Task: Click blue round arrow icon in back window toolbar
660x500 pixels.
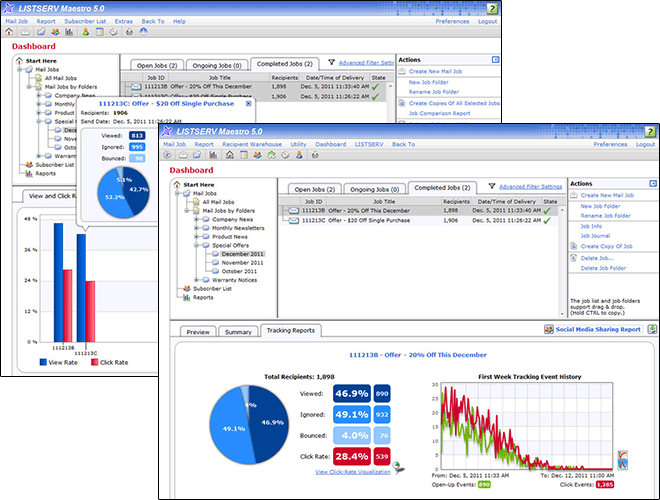Action: tap(144, 32)
